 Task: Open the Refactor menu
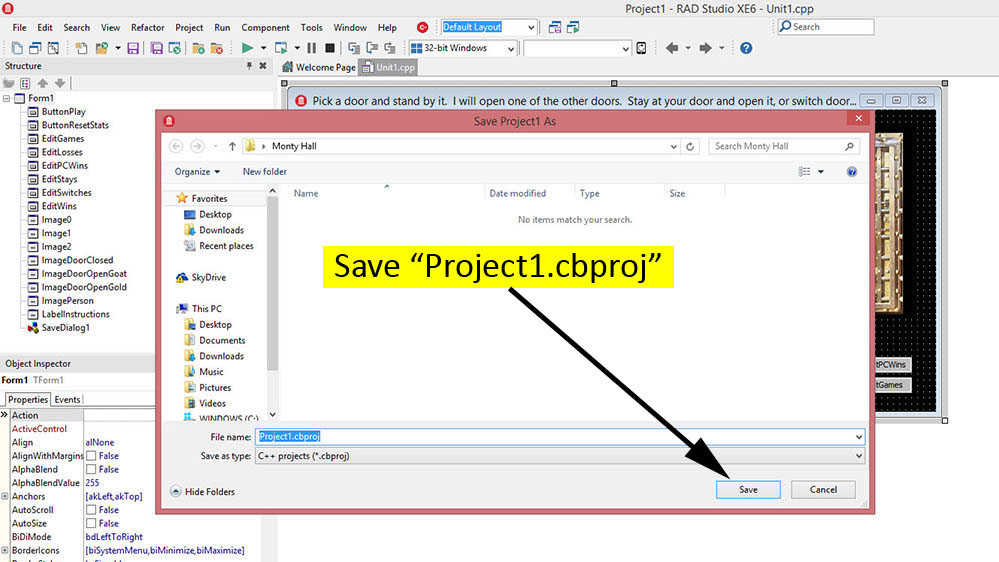(x=148, y=27)
